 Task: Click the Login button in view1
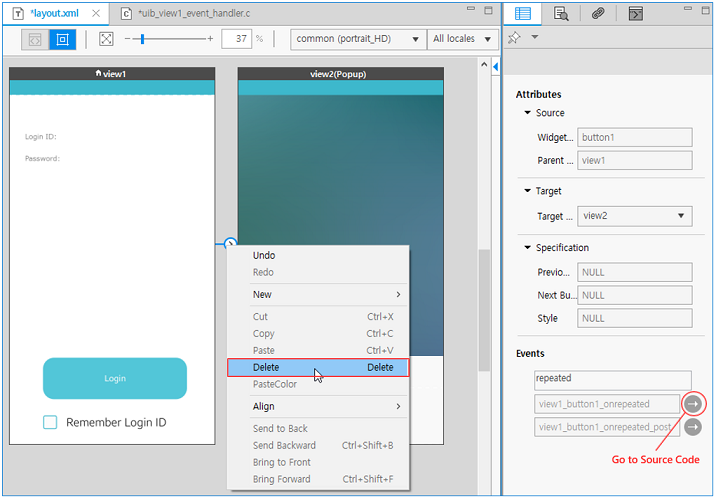(x=115, y=378)
